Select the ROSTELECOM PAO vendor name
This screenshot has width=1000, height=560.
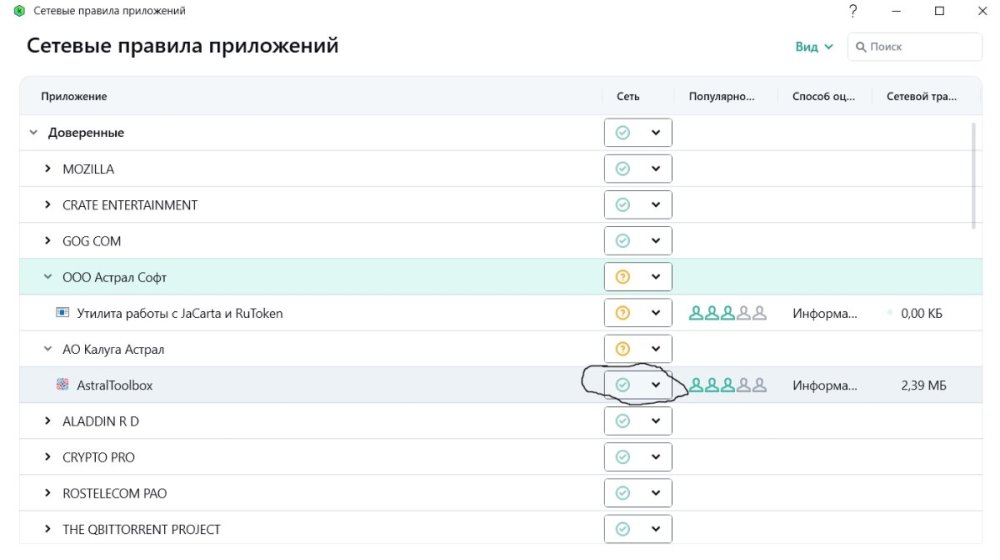click(x=114, y=494)
